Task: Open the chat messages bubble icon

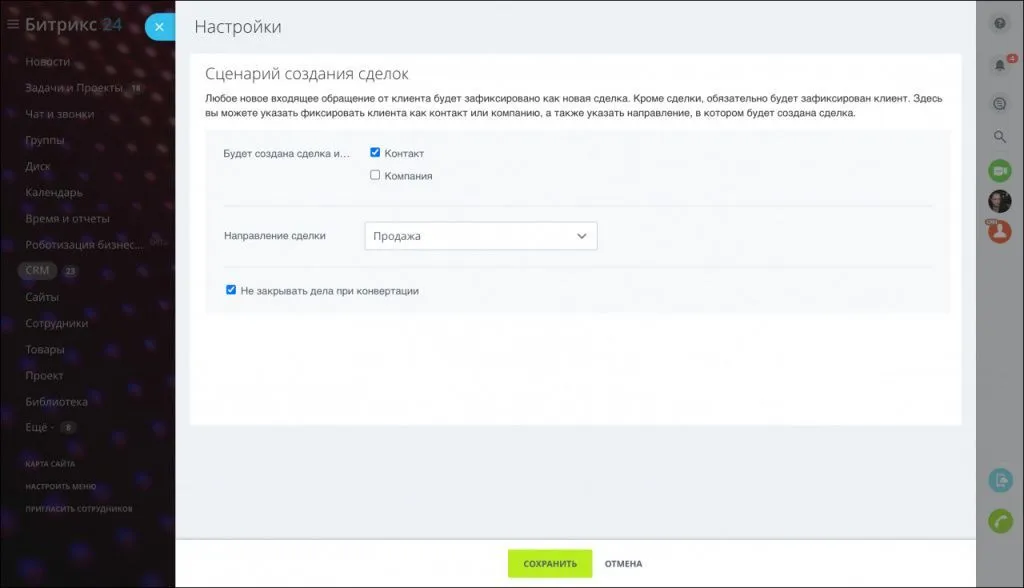Action: [x=999, y=103]
